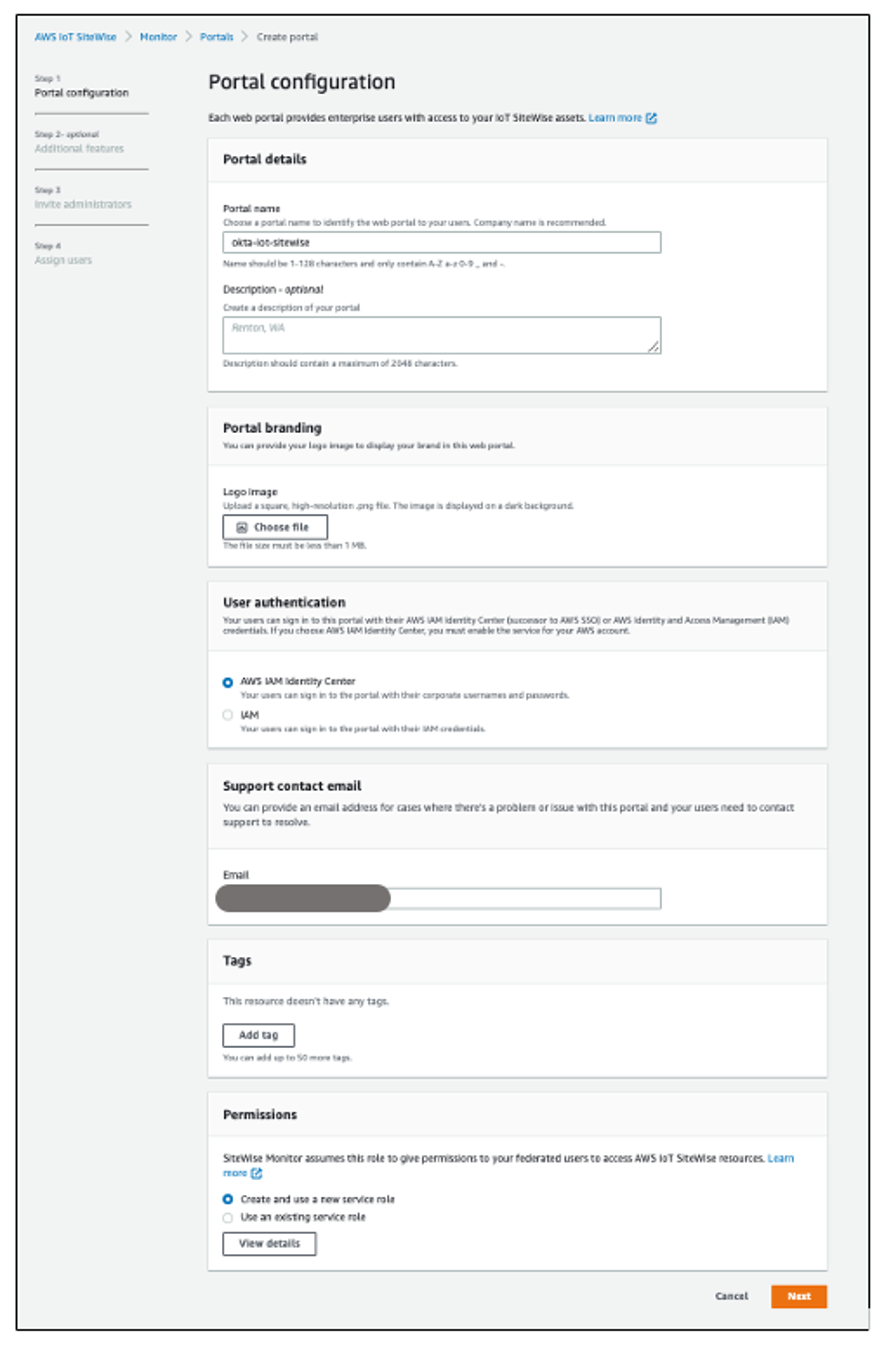This screenshot has height=1350, width=891.
Task: Choose the Use an existing service role option
Action: [228, 1217]
